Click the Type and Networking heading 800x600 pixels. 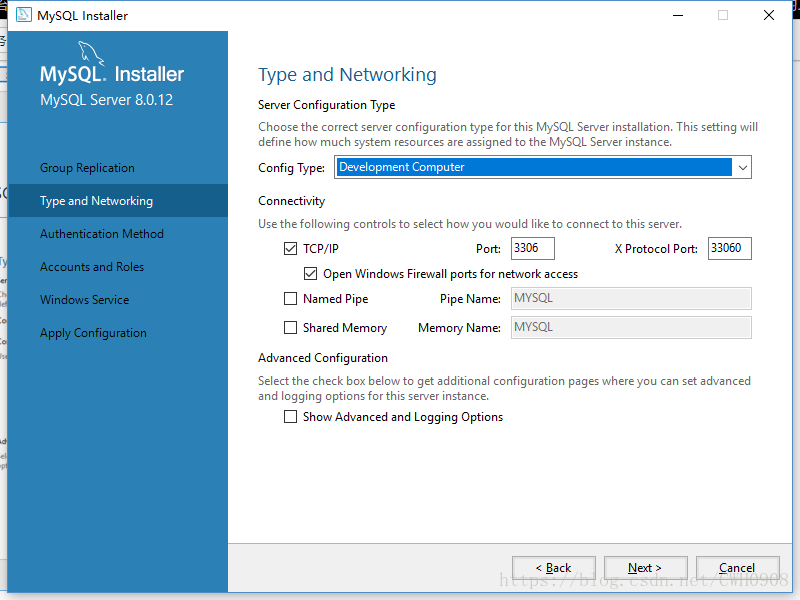[347, 74]
